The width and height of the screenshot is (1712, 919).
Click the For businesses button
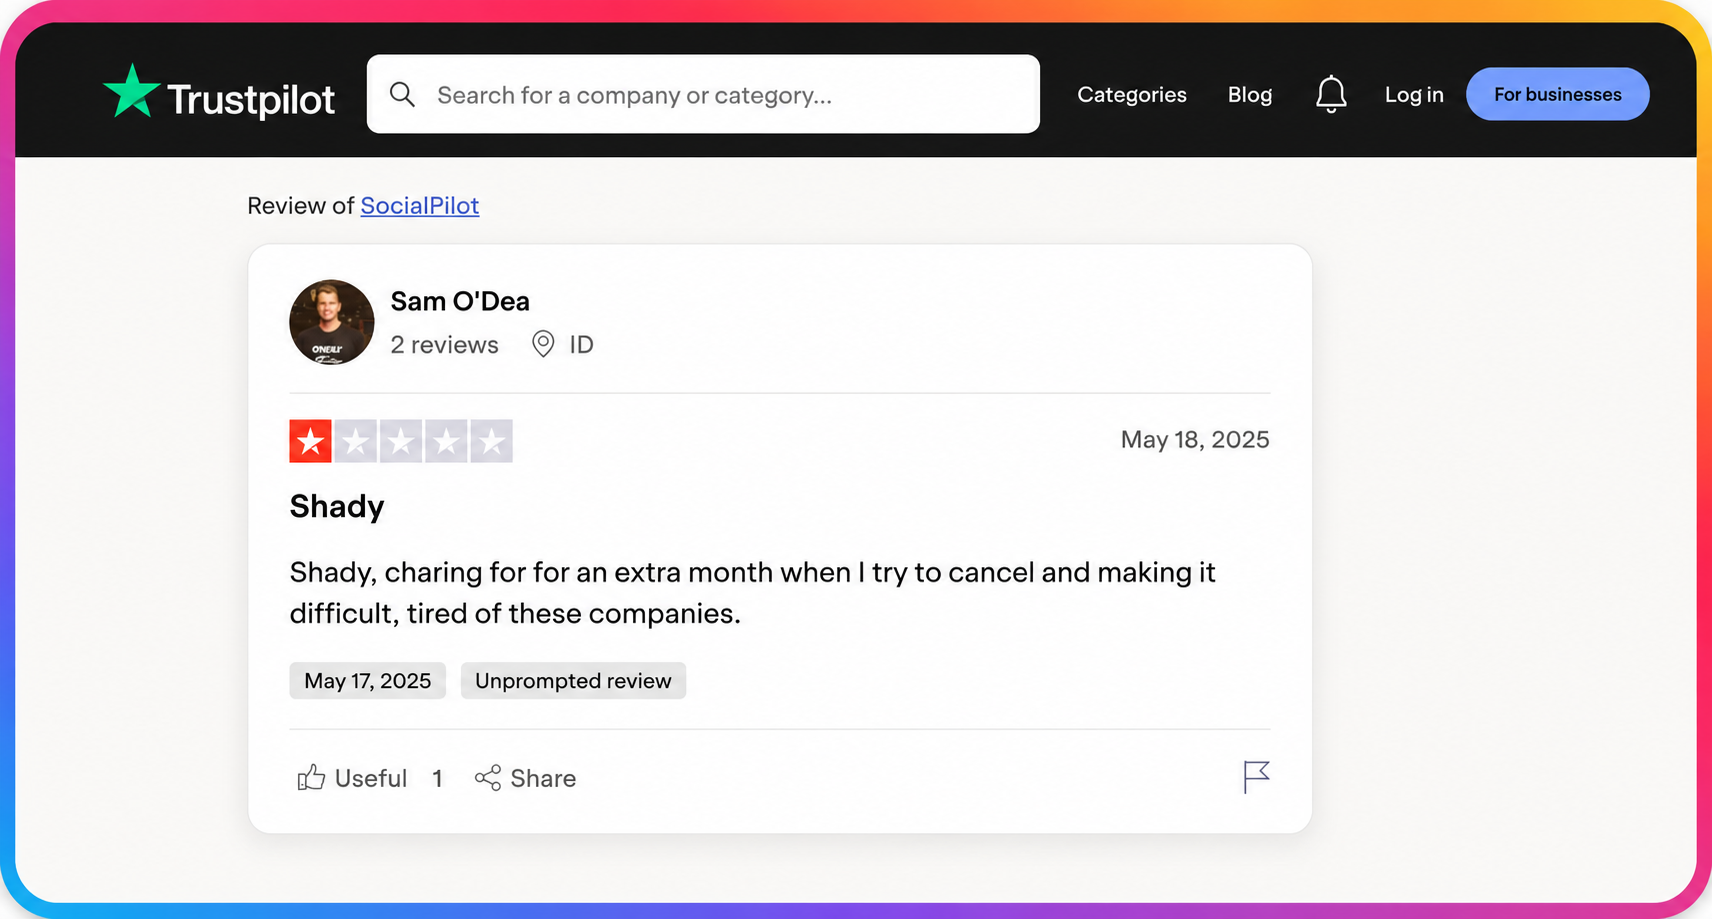(1558, 94)
